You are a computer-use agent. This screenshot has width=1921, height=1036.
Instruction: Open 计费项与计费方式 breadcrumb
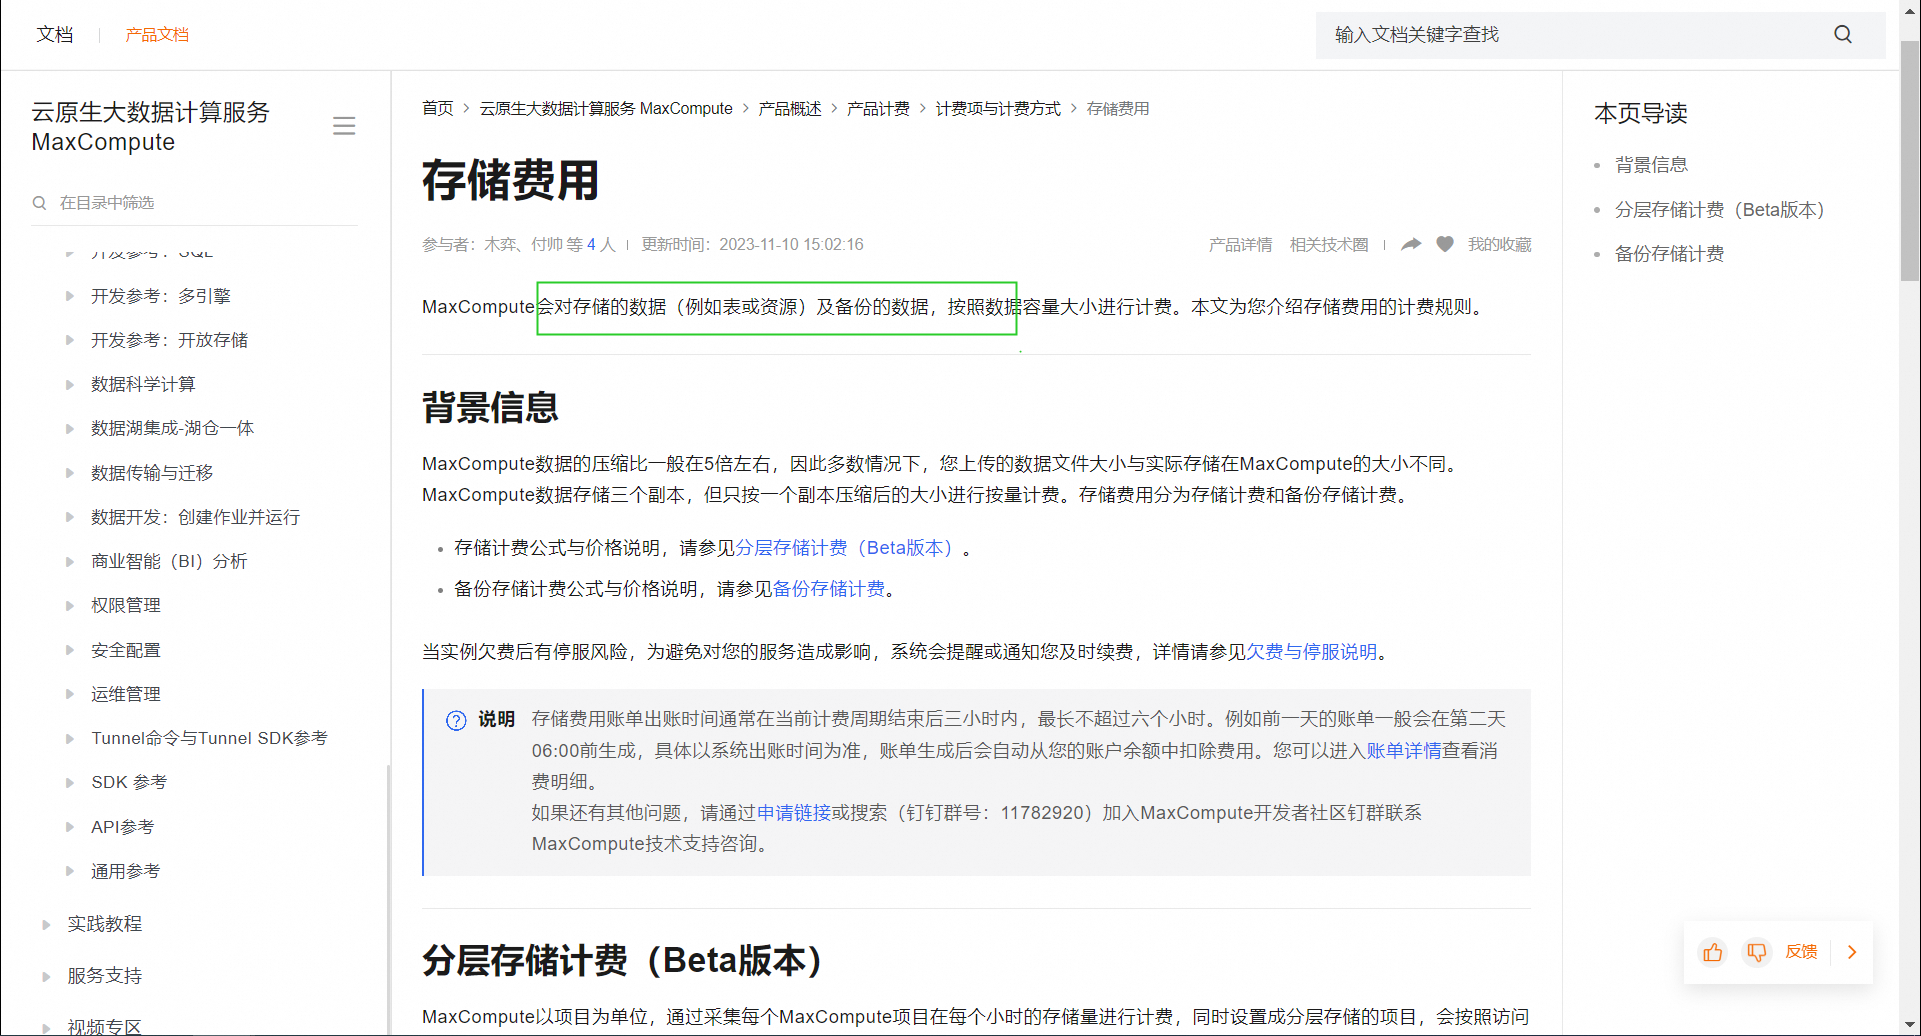tap(998, 108)
